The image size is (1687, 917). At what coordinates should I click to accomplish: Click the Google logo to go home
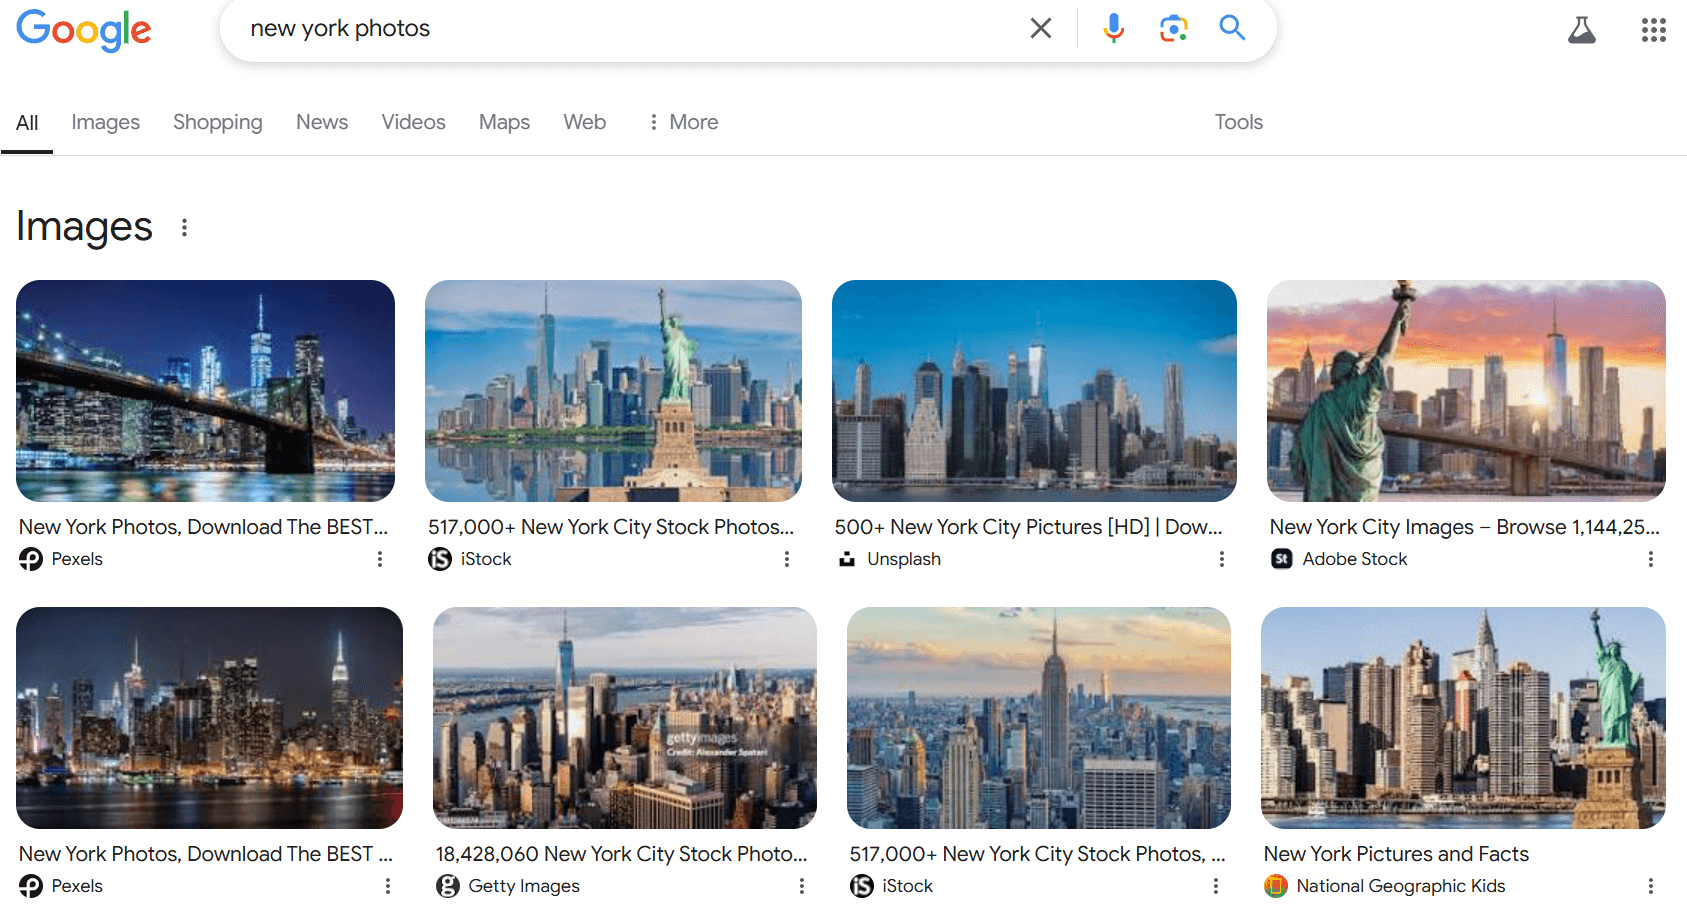pyautogui.click(x=83, y=31)
